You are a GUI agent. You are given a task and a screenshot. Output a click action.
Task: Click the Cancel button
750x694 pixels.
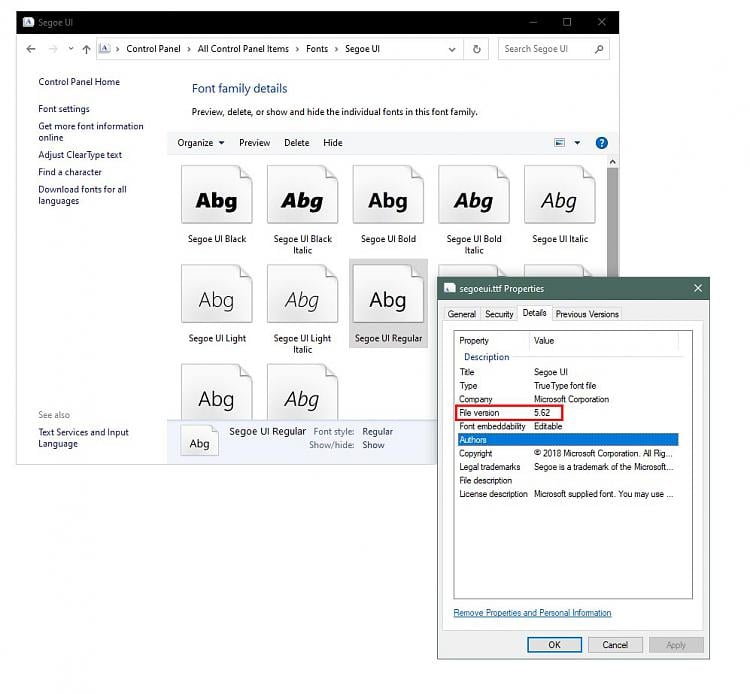pos(615,645)
